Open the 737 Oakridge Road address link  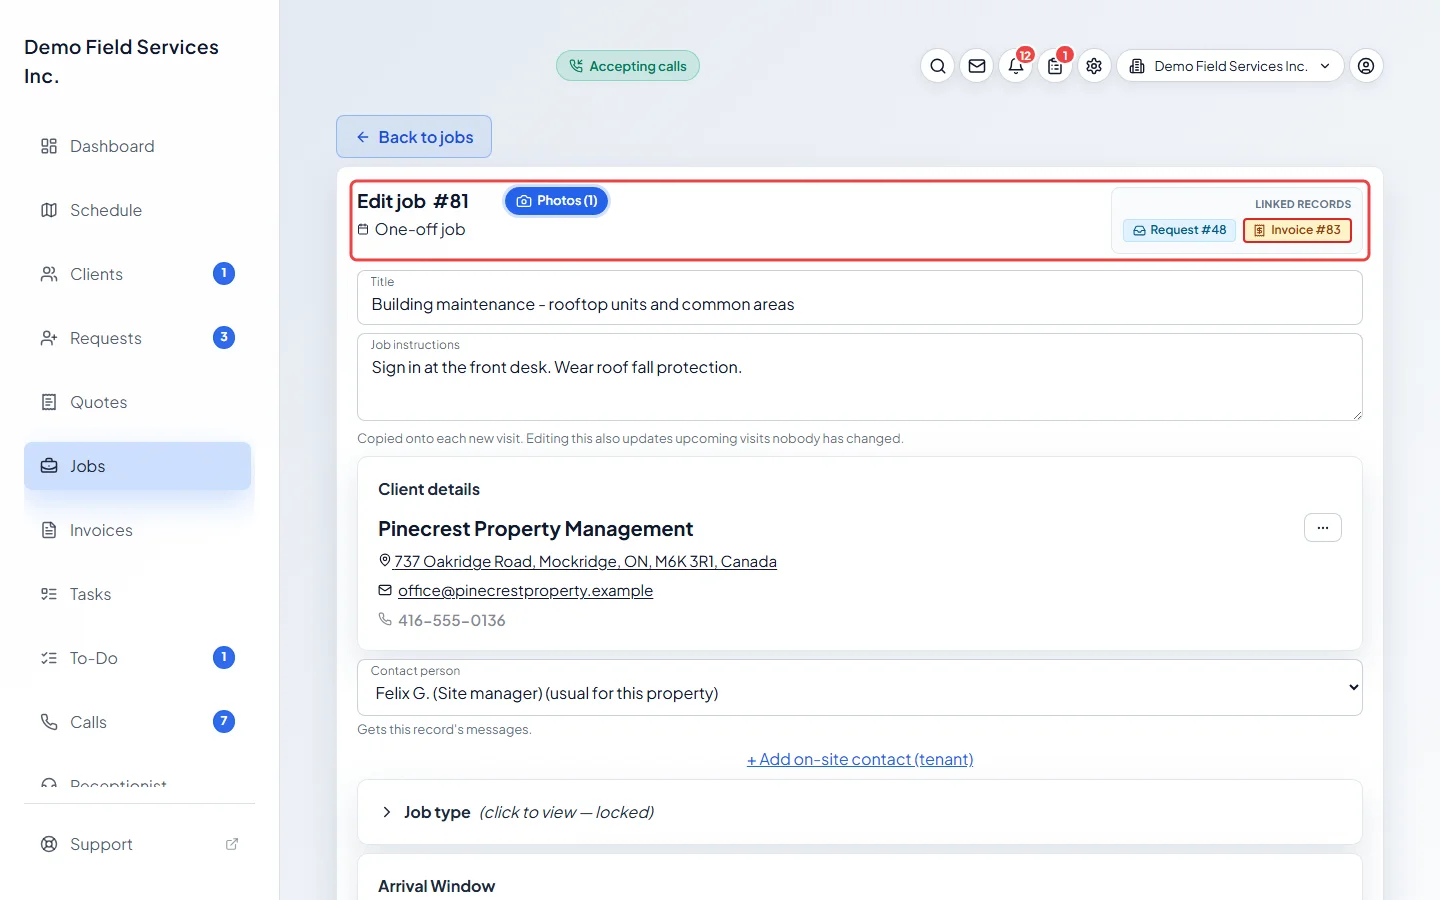[x=585, y=561]
